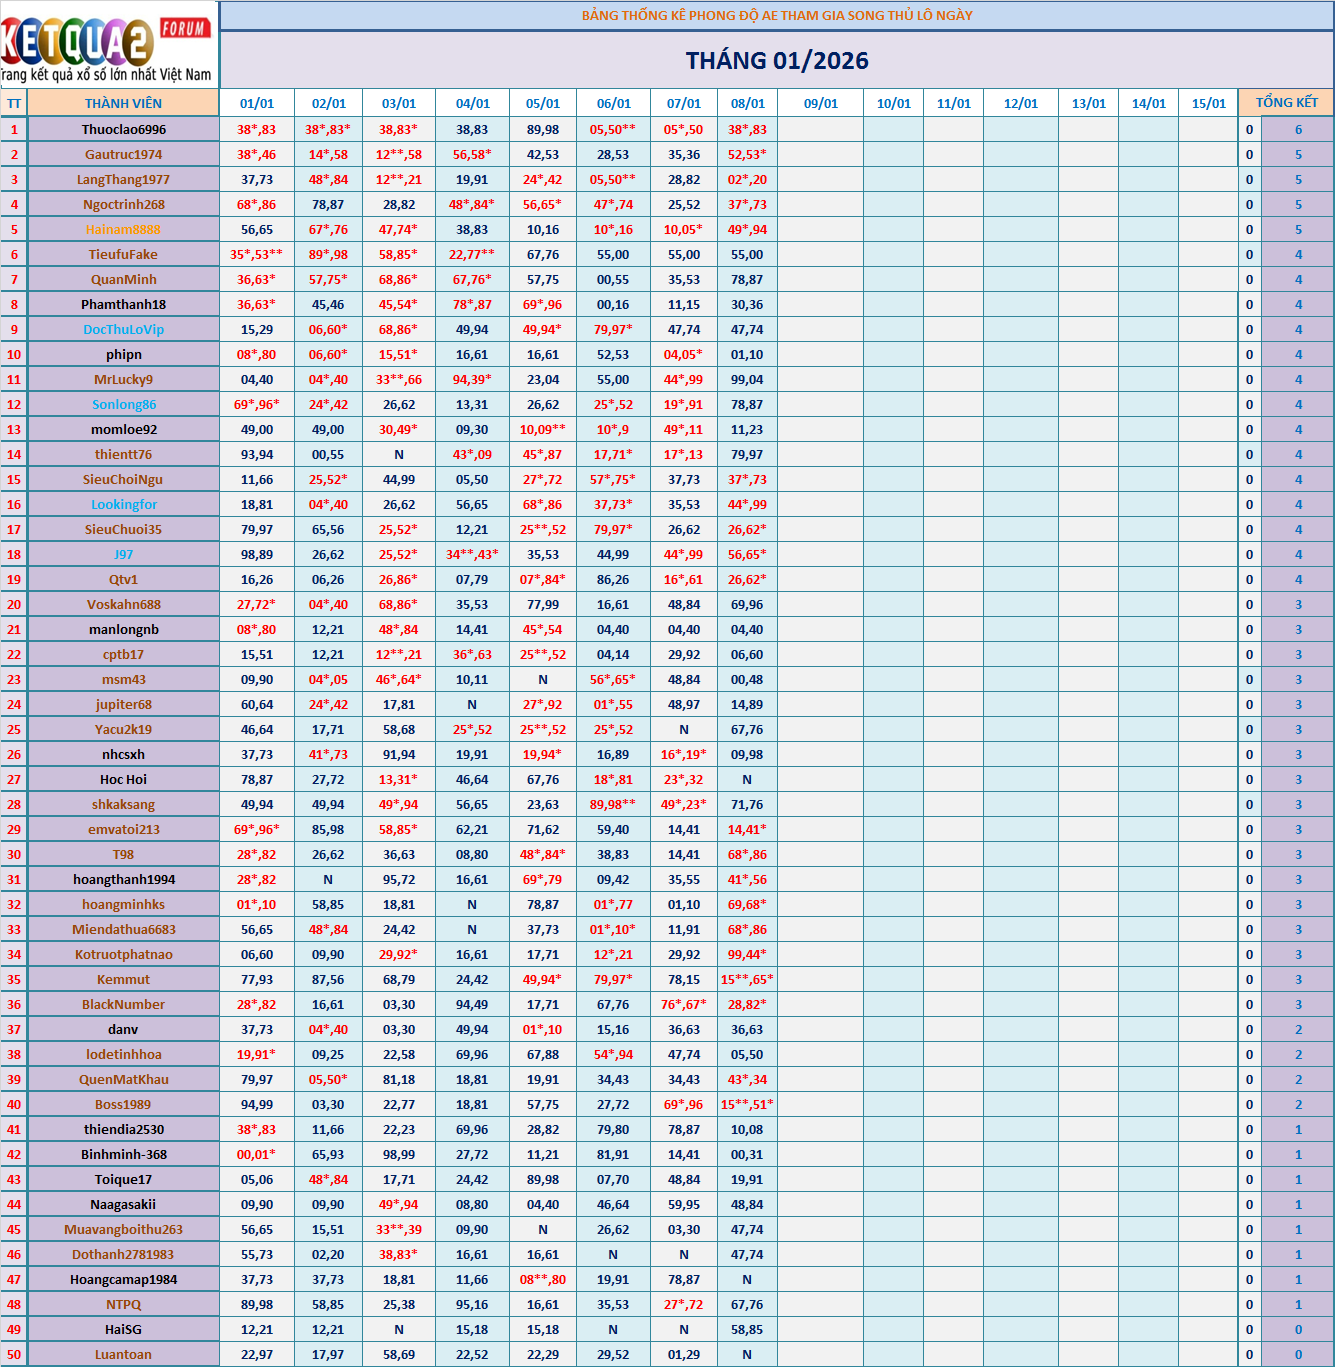Select the Lookingfor member name
Viewport: 1335px width, 1367px height.
(124, 504)
